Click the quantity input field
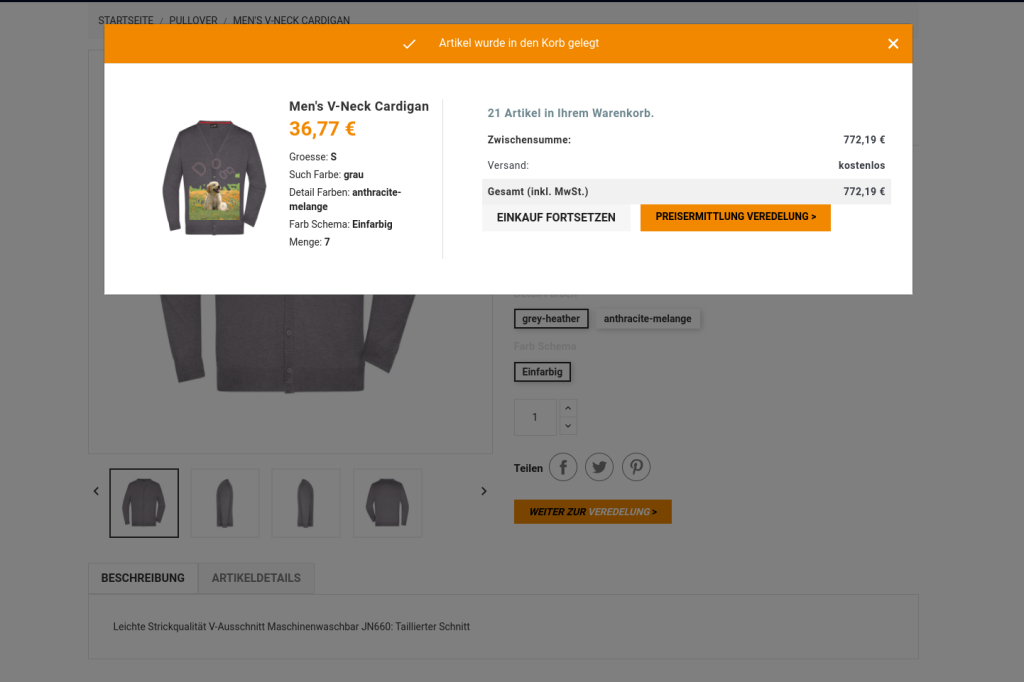1024x682 pixels. point(536,417)
